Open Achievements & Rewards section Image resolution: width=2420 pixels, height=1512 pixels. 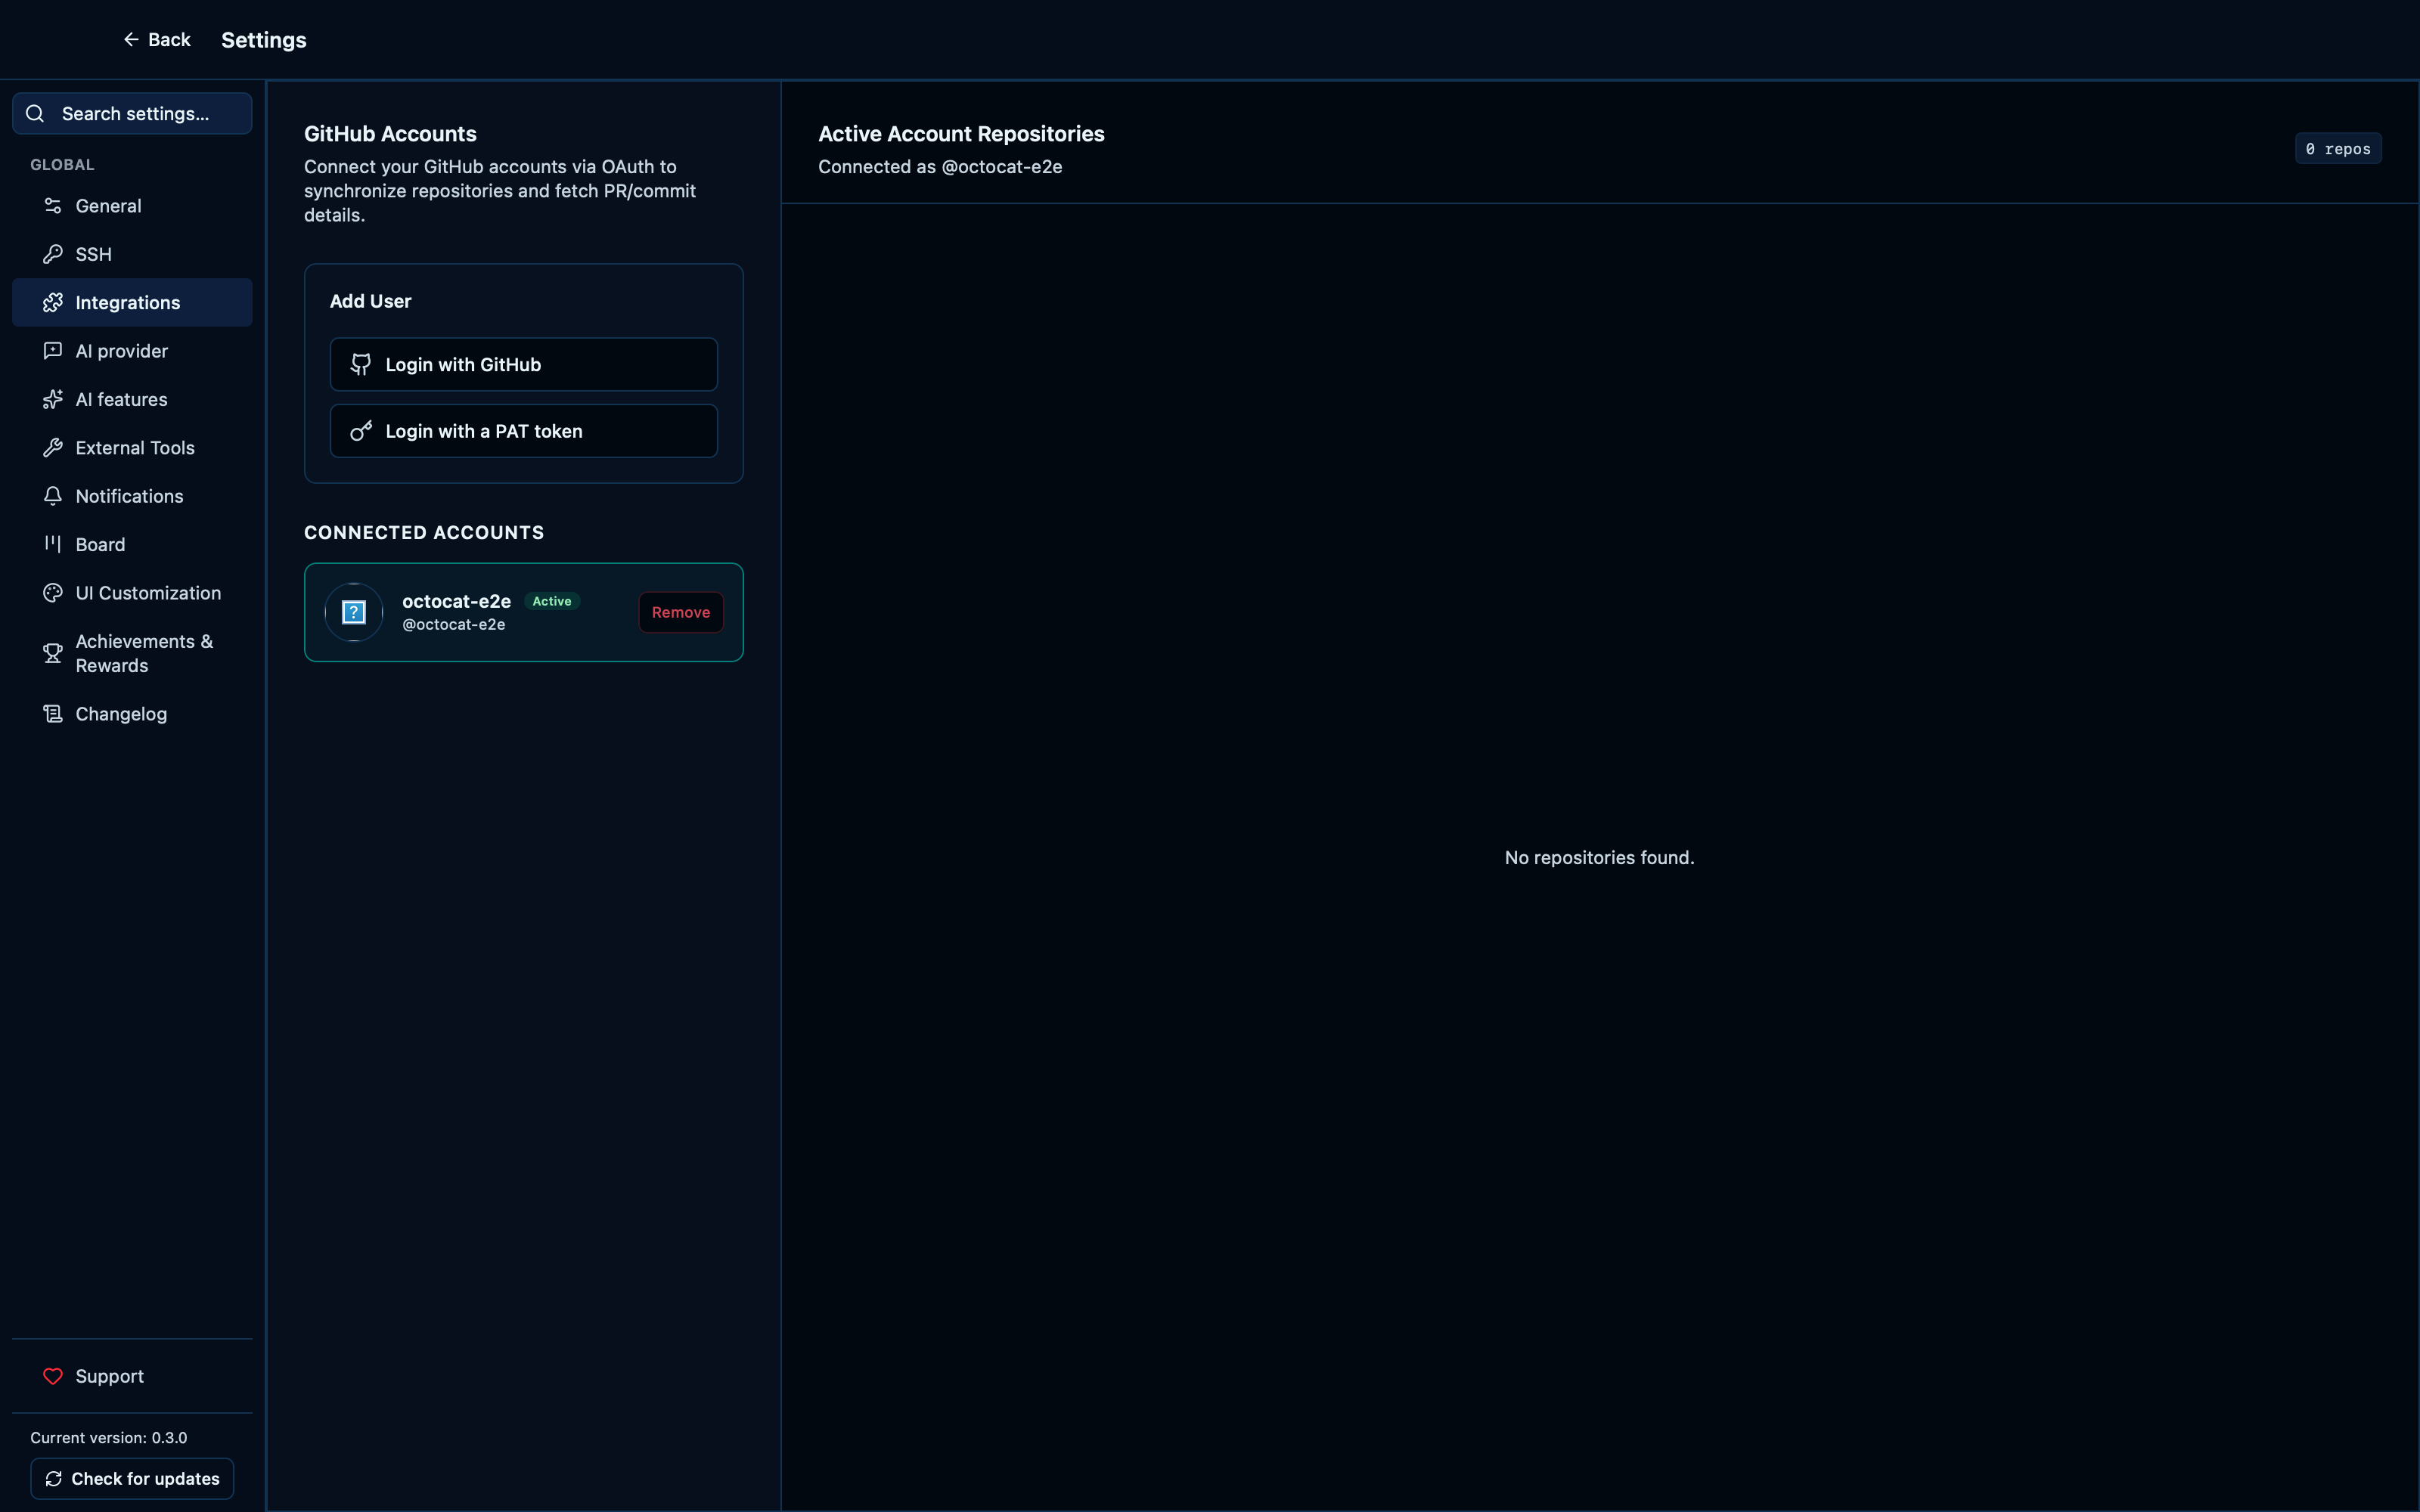coord(132,653)
